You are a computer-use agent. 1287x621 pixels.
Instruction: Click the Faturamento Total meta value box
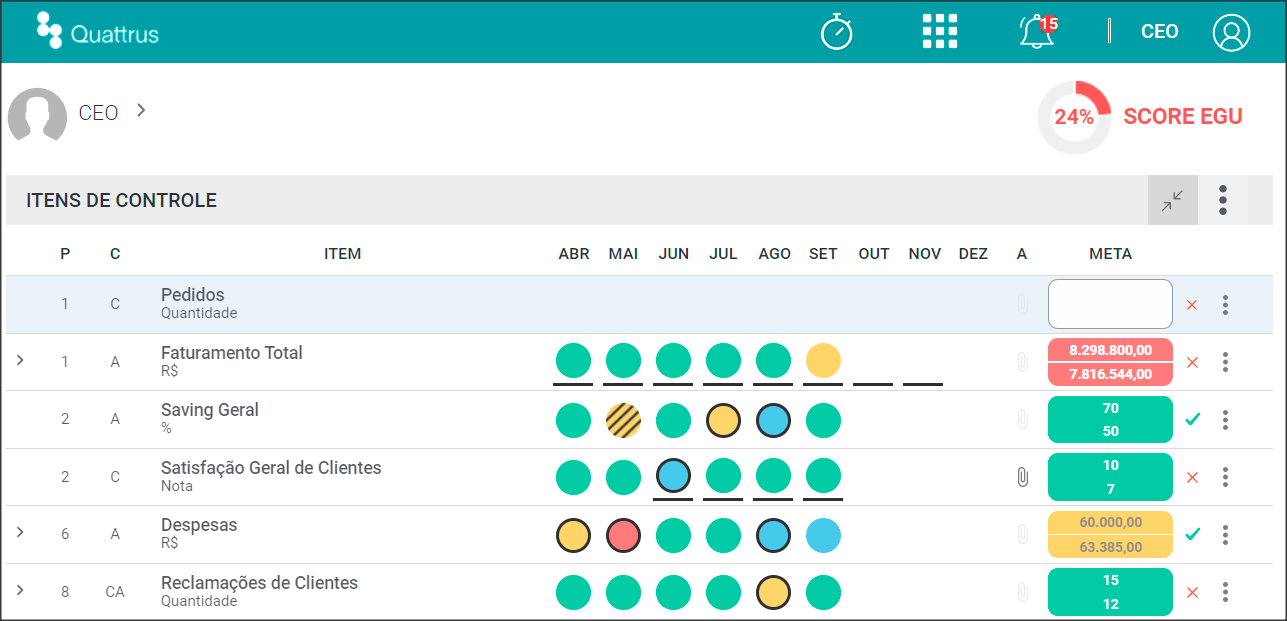point(1110,362)
